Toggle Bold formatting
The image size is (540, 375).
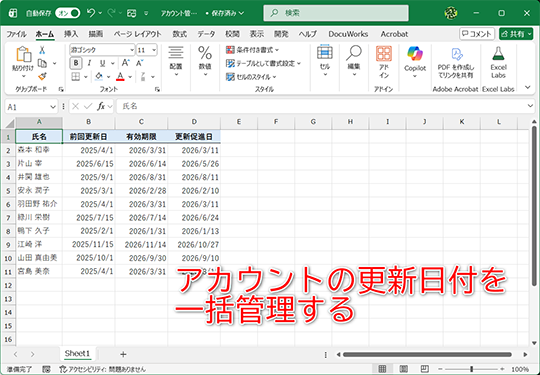click(x=76, y=63)
